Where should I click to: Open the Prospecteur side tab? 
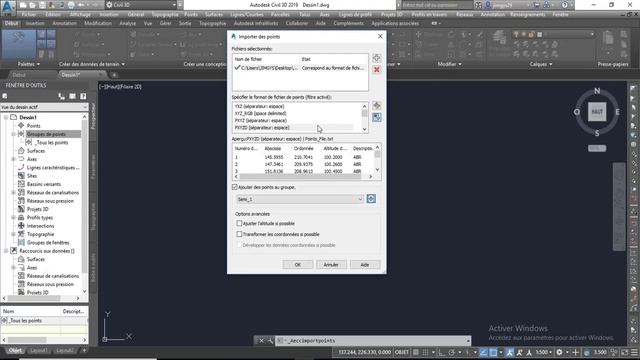click(93, 116)
